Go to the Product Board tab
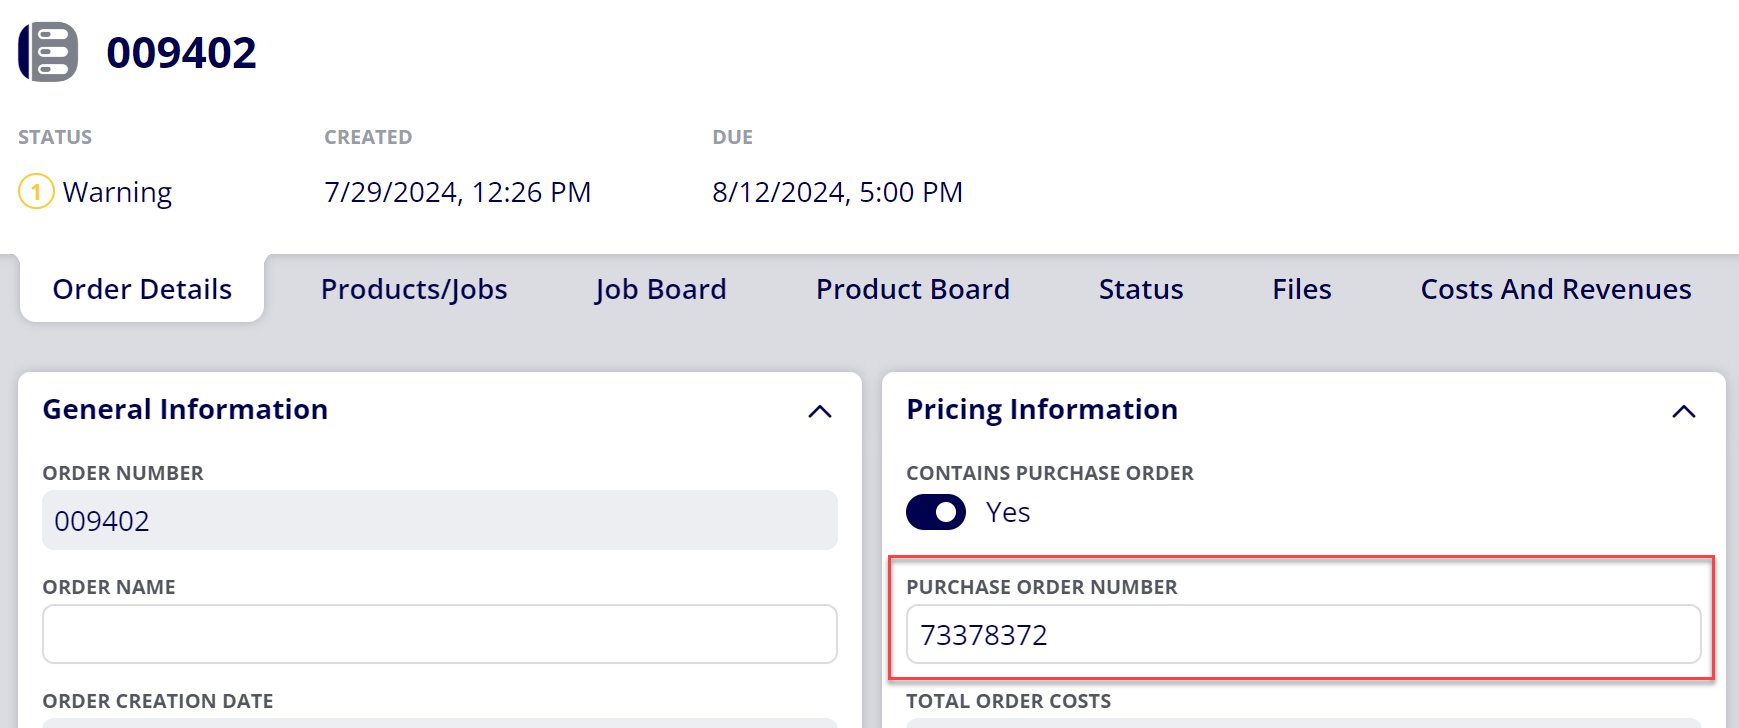This screenshot has width=1739, height=728. (913, 289)
